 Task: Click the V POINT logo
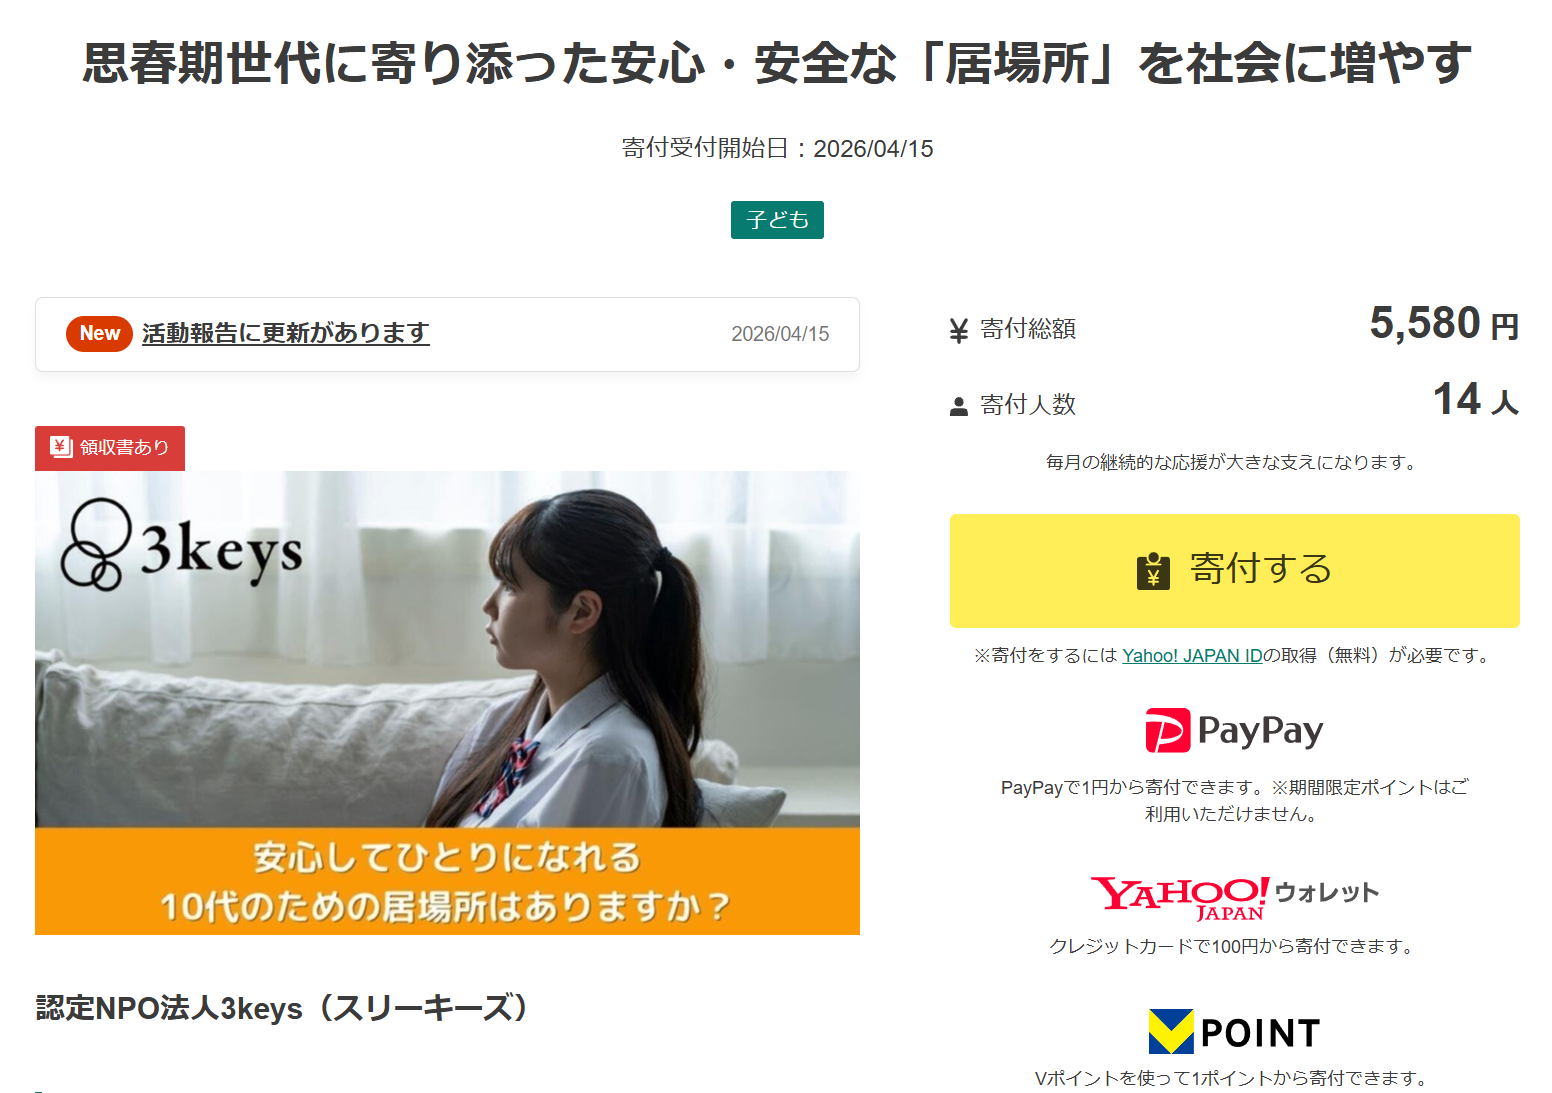(x=1234, y=1032)
